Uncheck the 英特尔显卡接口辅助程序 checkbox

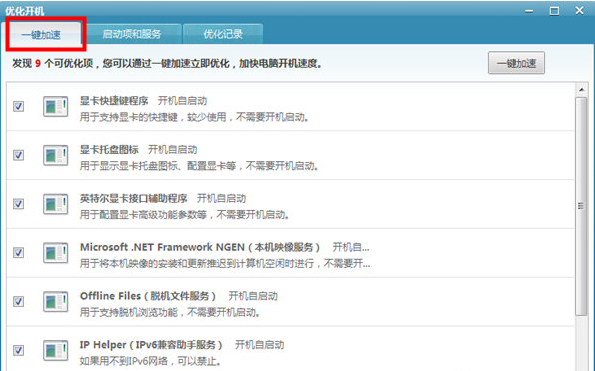pos(19,204)
